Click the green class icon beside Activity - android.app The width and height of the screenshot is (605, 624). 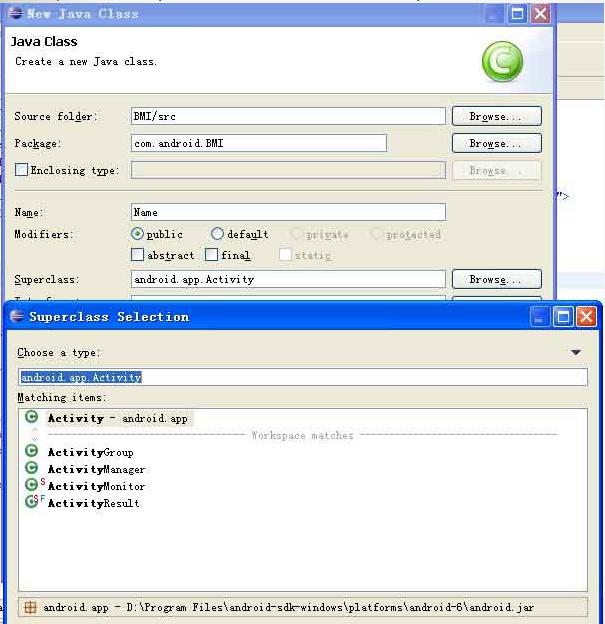click(31, 417)
